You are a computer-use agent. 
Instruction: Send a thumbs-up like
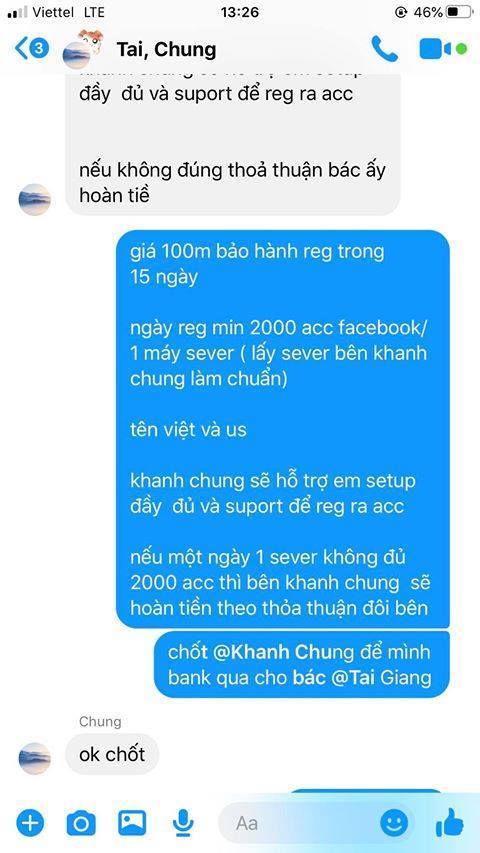pos(450,822)
